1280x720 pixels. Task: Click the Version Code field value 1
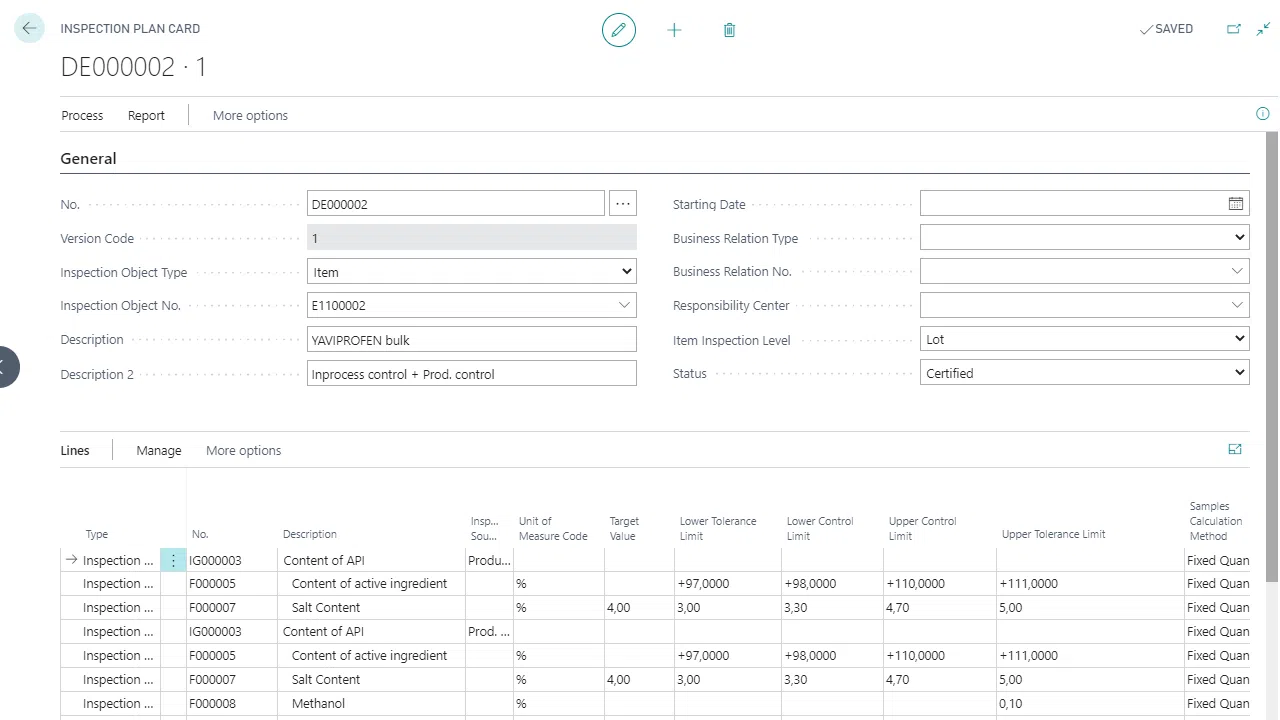click(472, 238)
